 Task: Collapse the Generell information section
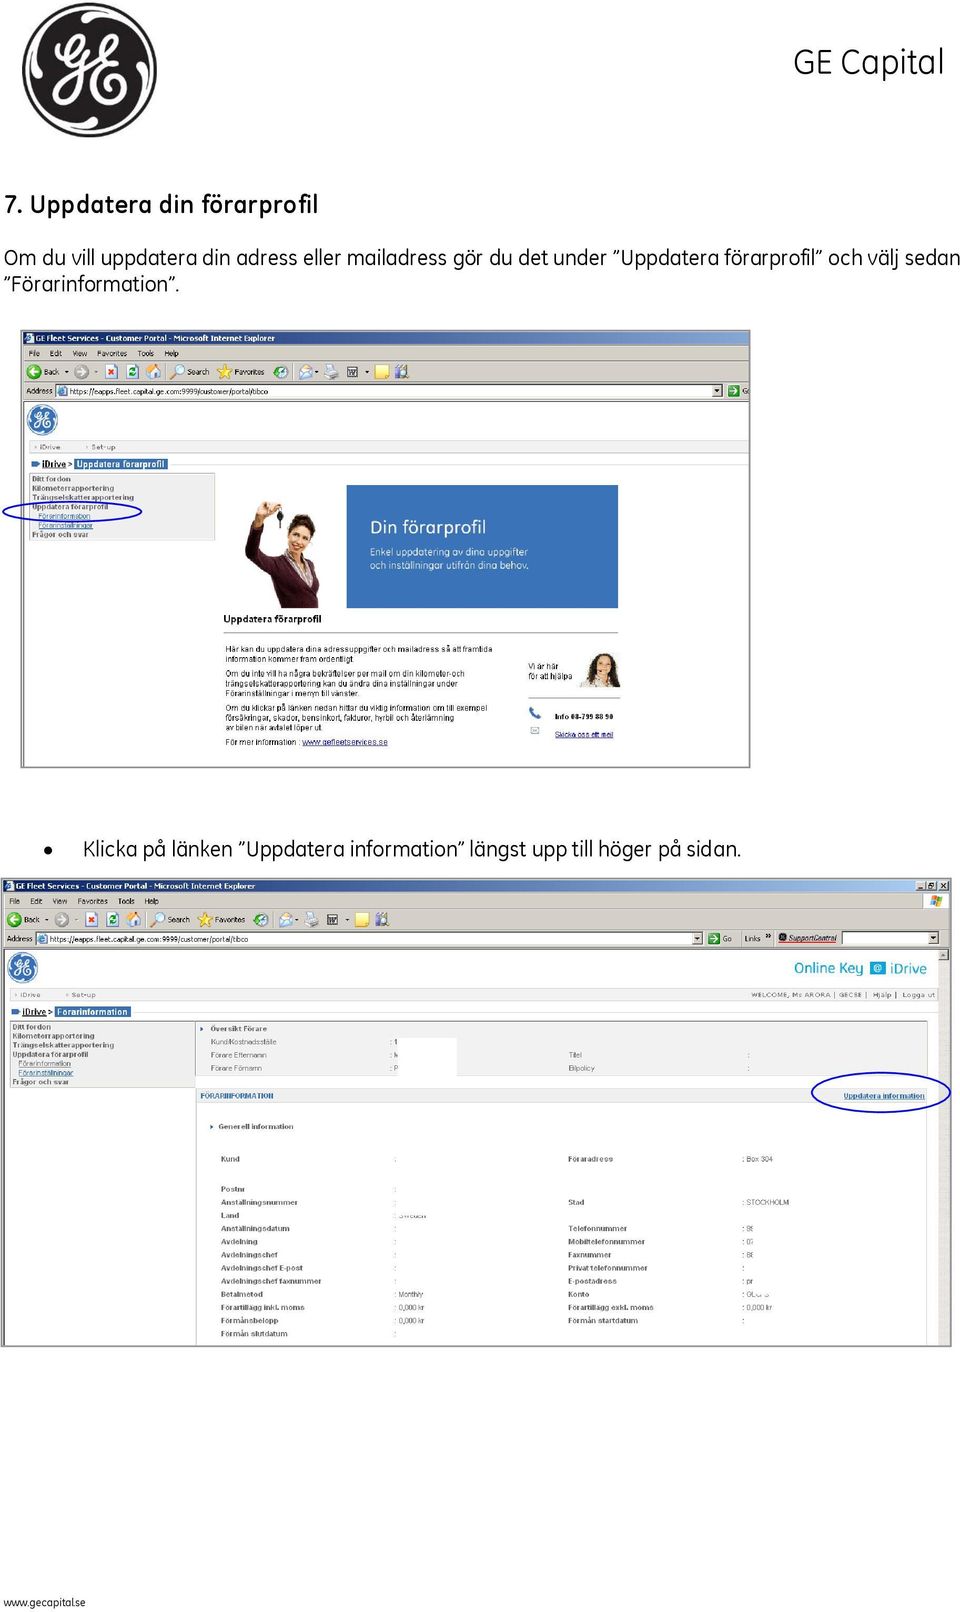point(212,1127)
